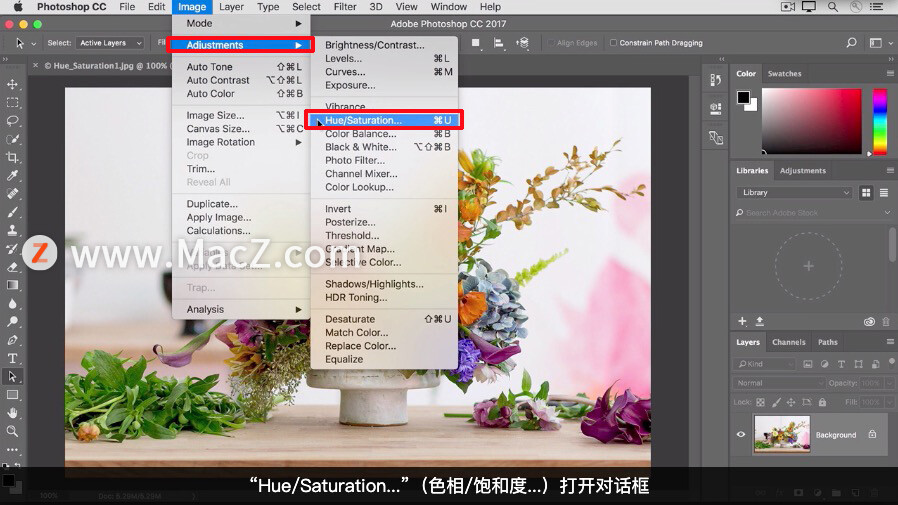
Task: Choose Image Size menu entry
Action: pyautogui.click(x=241, y=115)
